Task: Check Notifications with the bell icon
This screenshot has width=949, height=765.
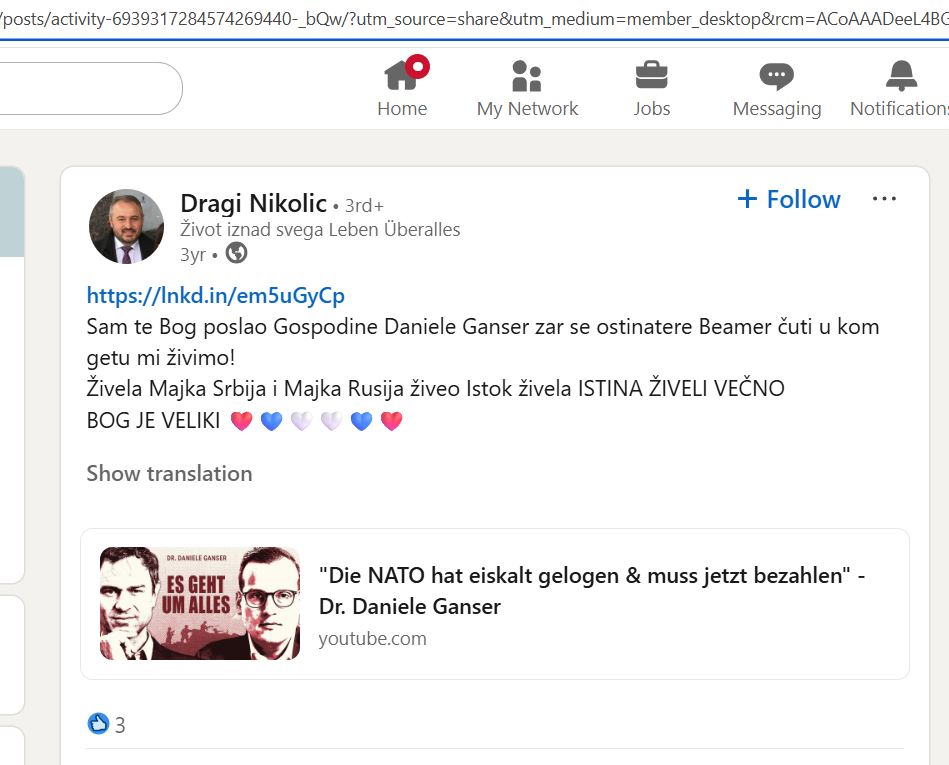Action: pos(899,73)
